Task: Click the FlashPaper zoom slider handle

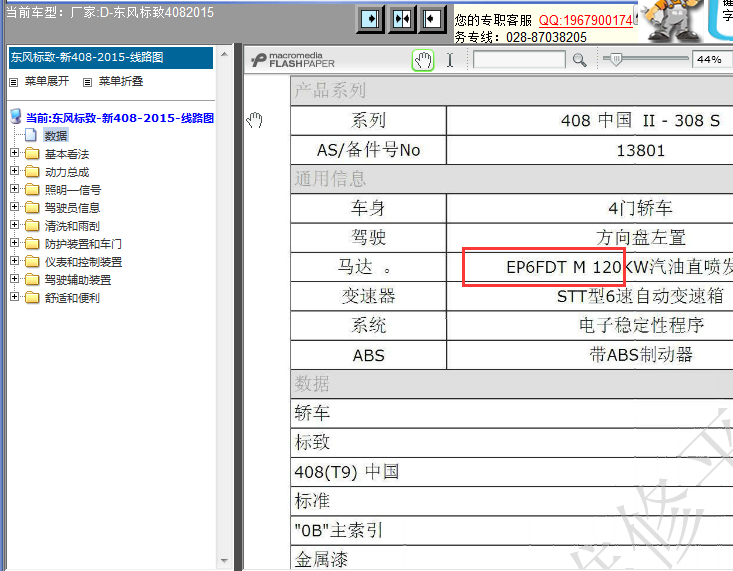Action: 616,59
